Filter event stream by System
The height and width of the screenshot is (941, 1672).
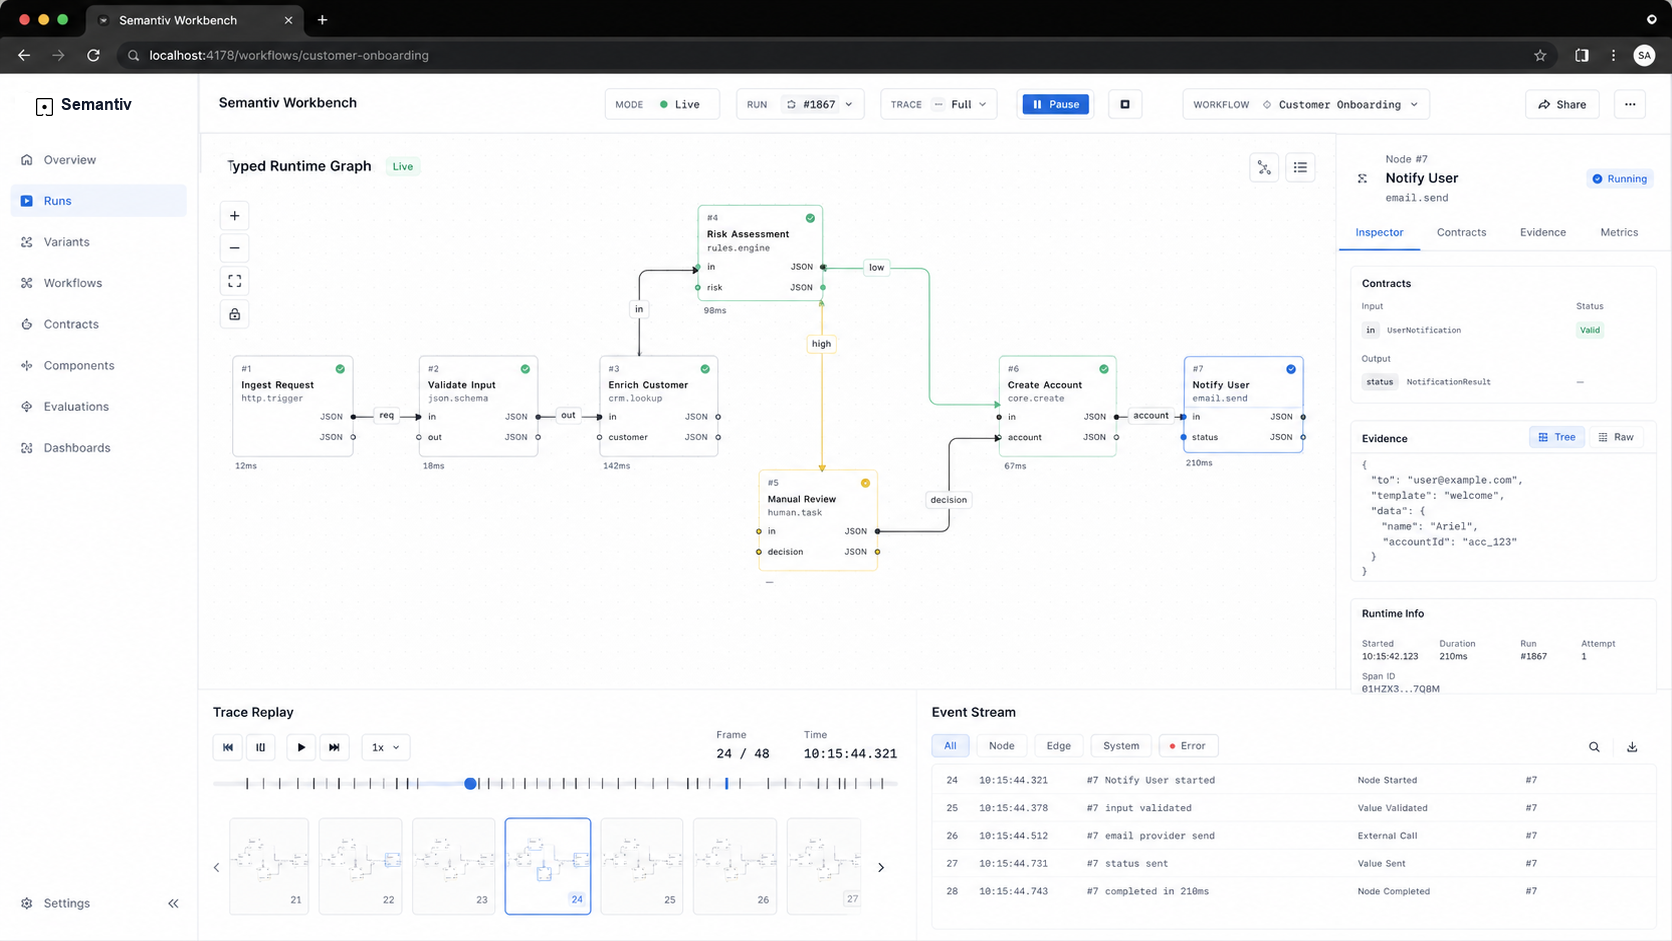(x=1121, y=746)
